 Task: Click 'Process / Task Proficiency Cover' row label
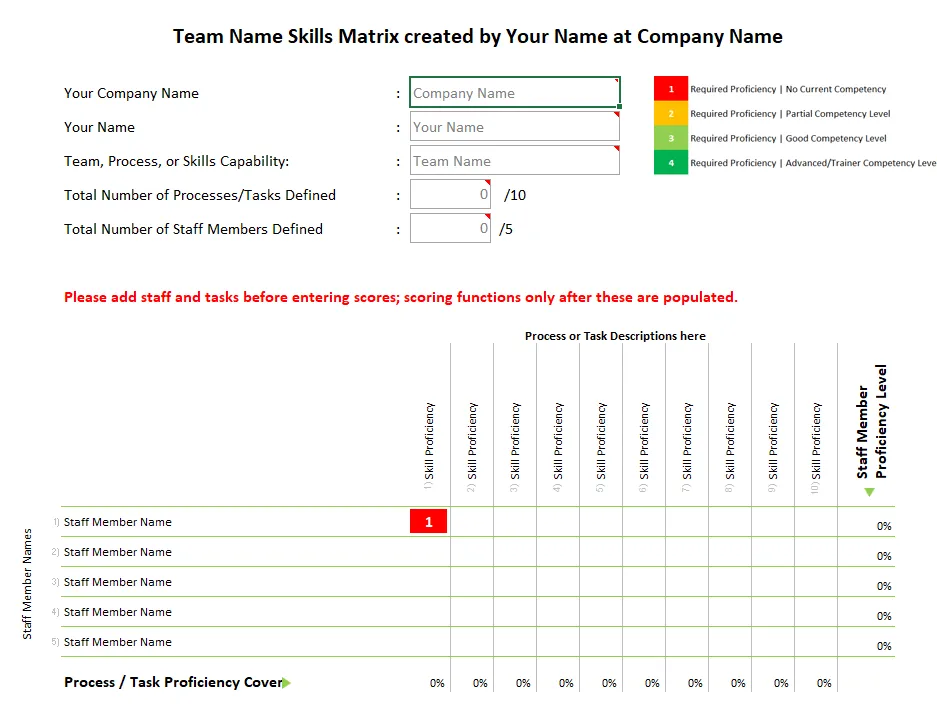click(x=173, y=682)
